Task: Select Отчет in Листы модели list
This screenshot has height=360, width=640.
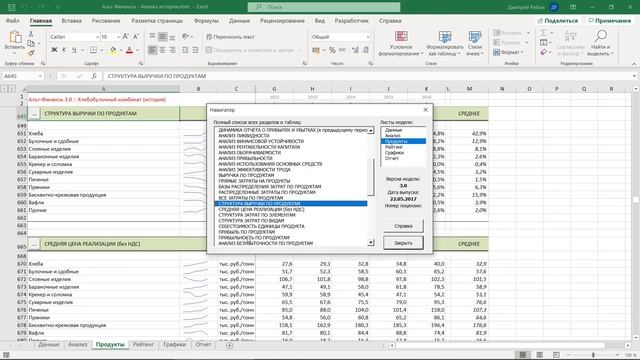Action: (391, 158)
